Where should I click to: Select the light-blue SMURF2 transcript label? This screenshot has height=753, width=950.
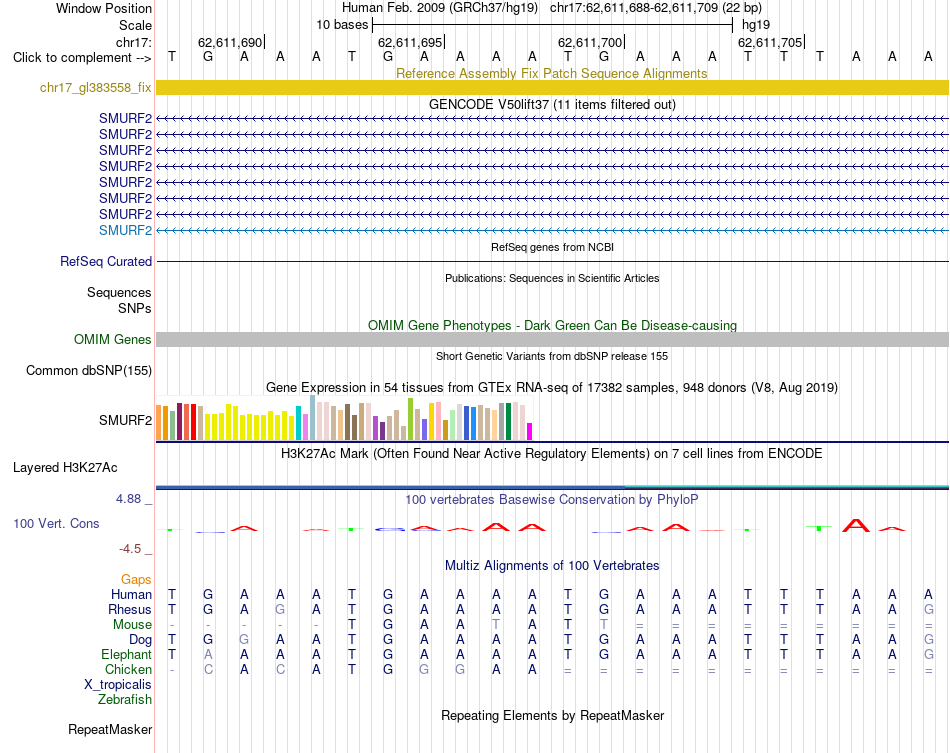[x=125, y=230]
